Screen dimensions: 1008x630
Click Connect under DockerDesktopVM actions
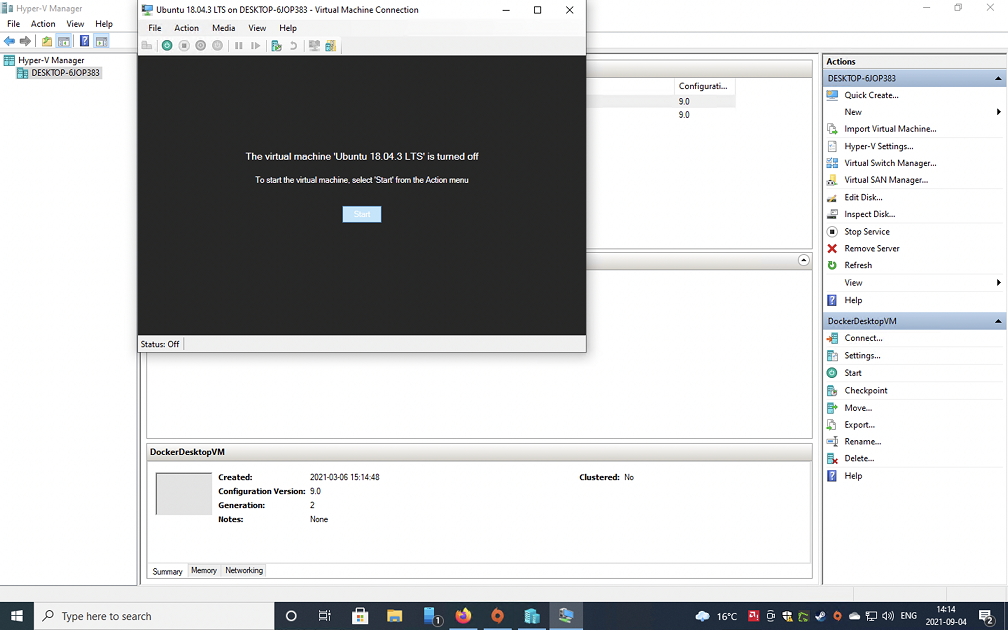coord(863,338)
